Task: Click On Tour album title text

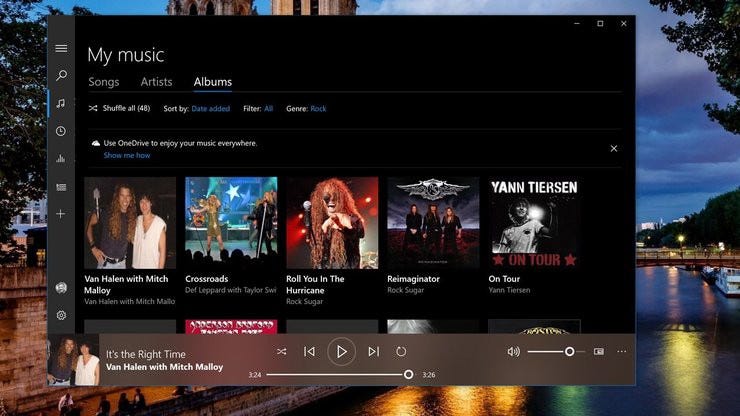Action: click(x=504, y=279)
